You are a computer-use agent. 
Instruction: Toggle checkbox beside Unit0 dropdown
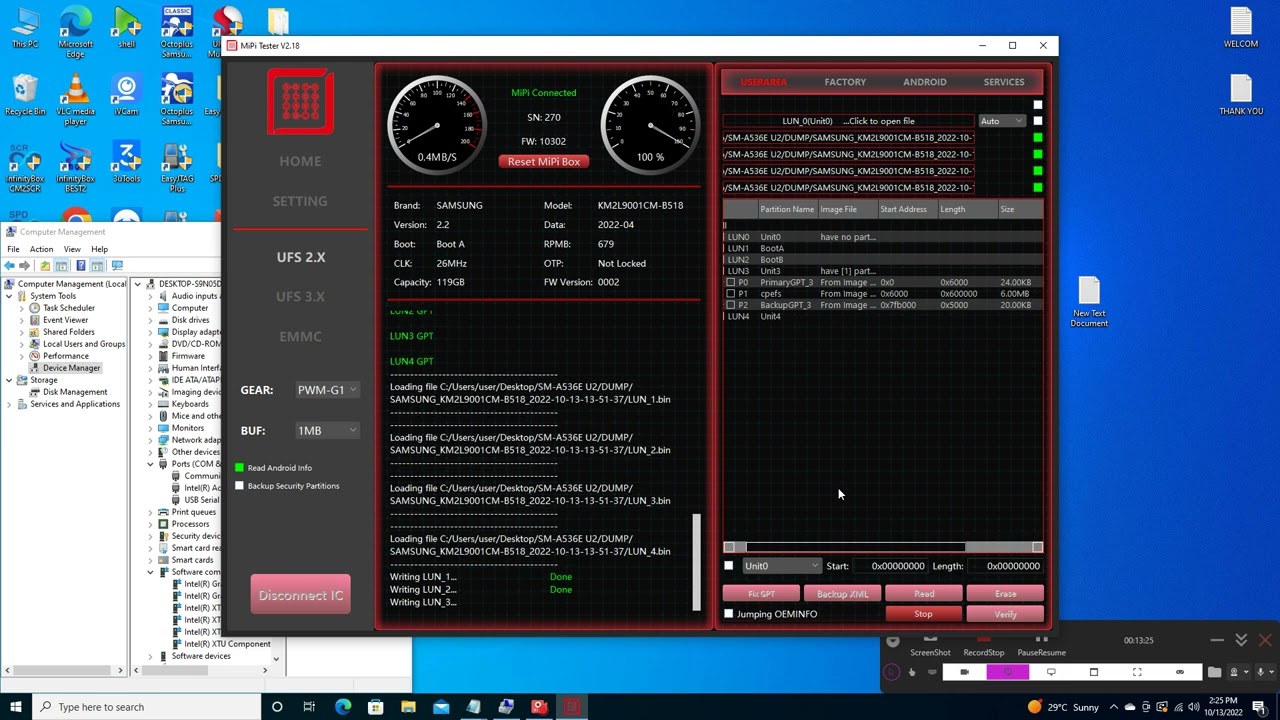[728, 566]
